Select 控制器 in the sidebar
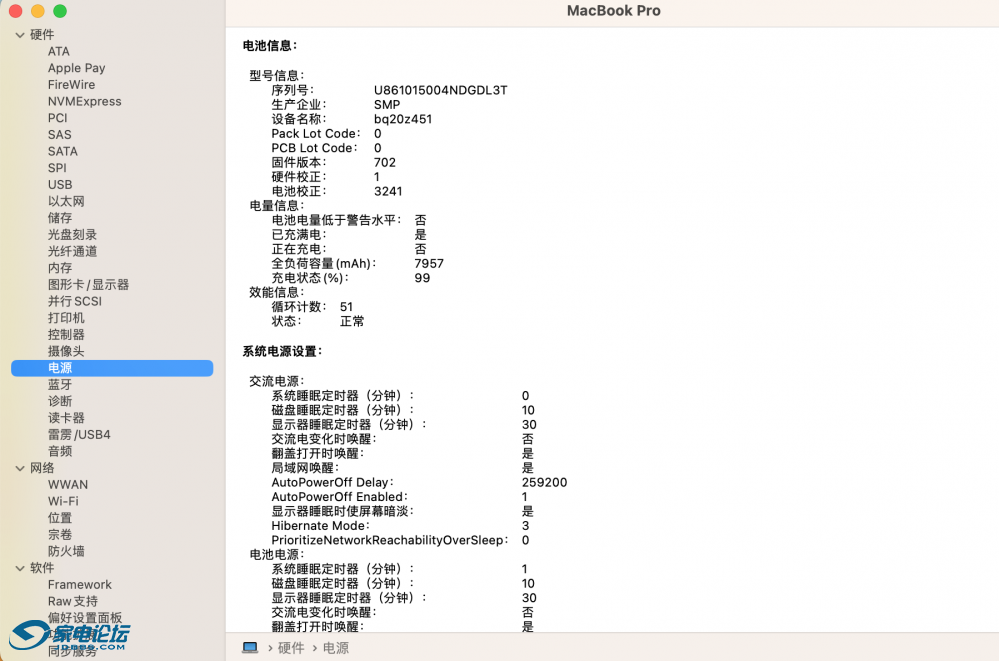This screenshot has height=661, width=999. click(x=66, y=335)
